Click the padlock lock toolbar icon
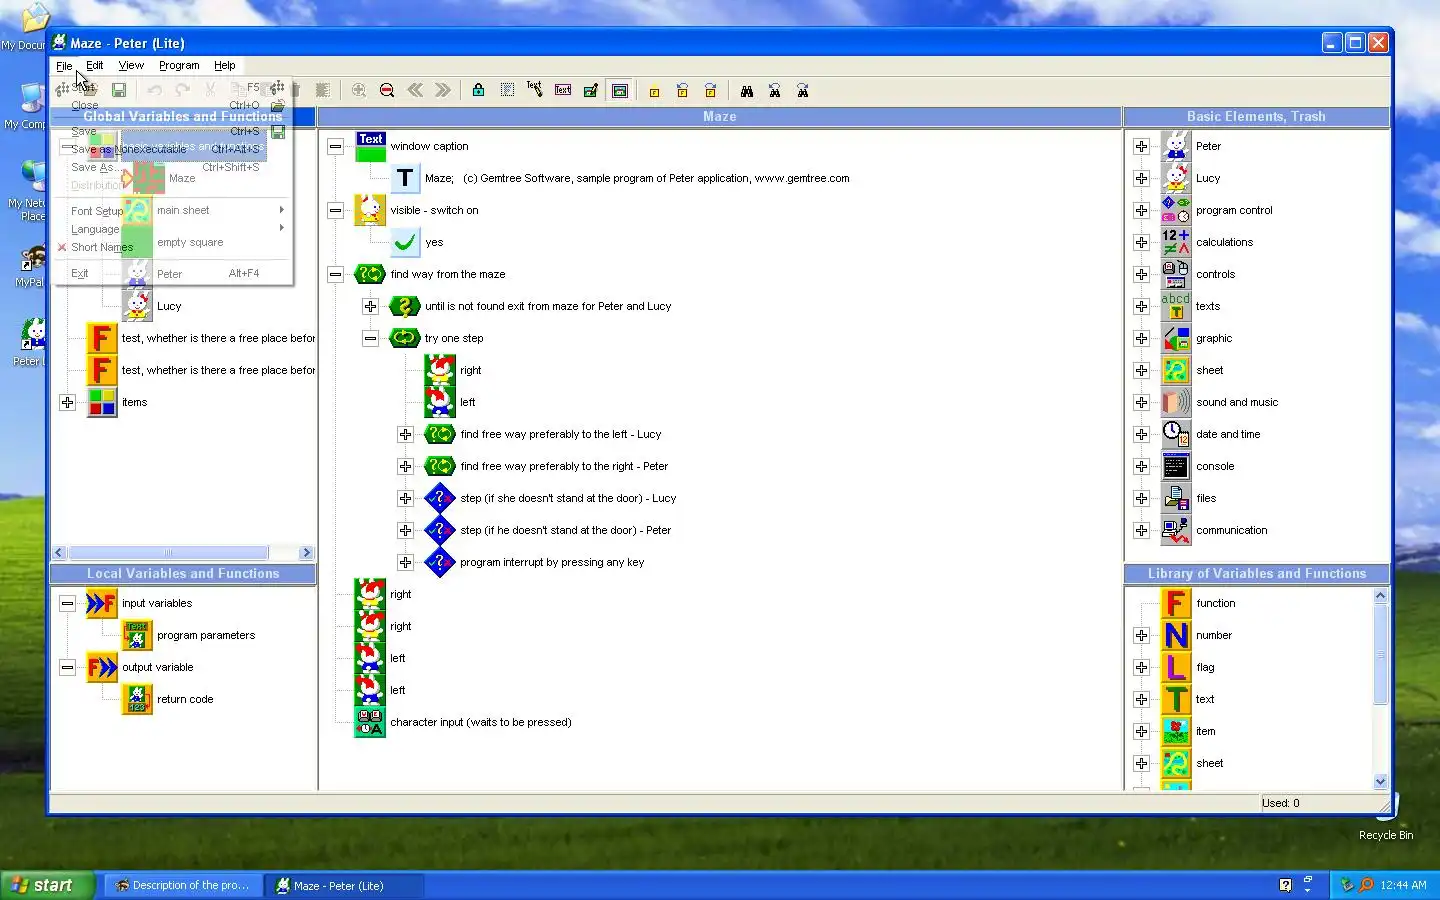 point(479,91)
